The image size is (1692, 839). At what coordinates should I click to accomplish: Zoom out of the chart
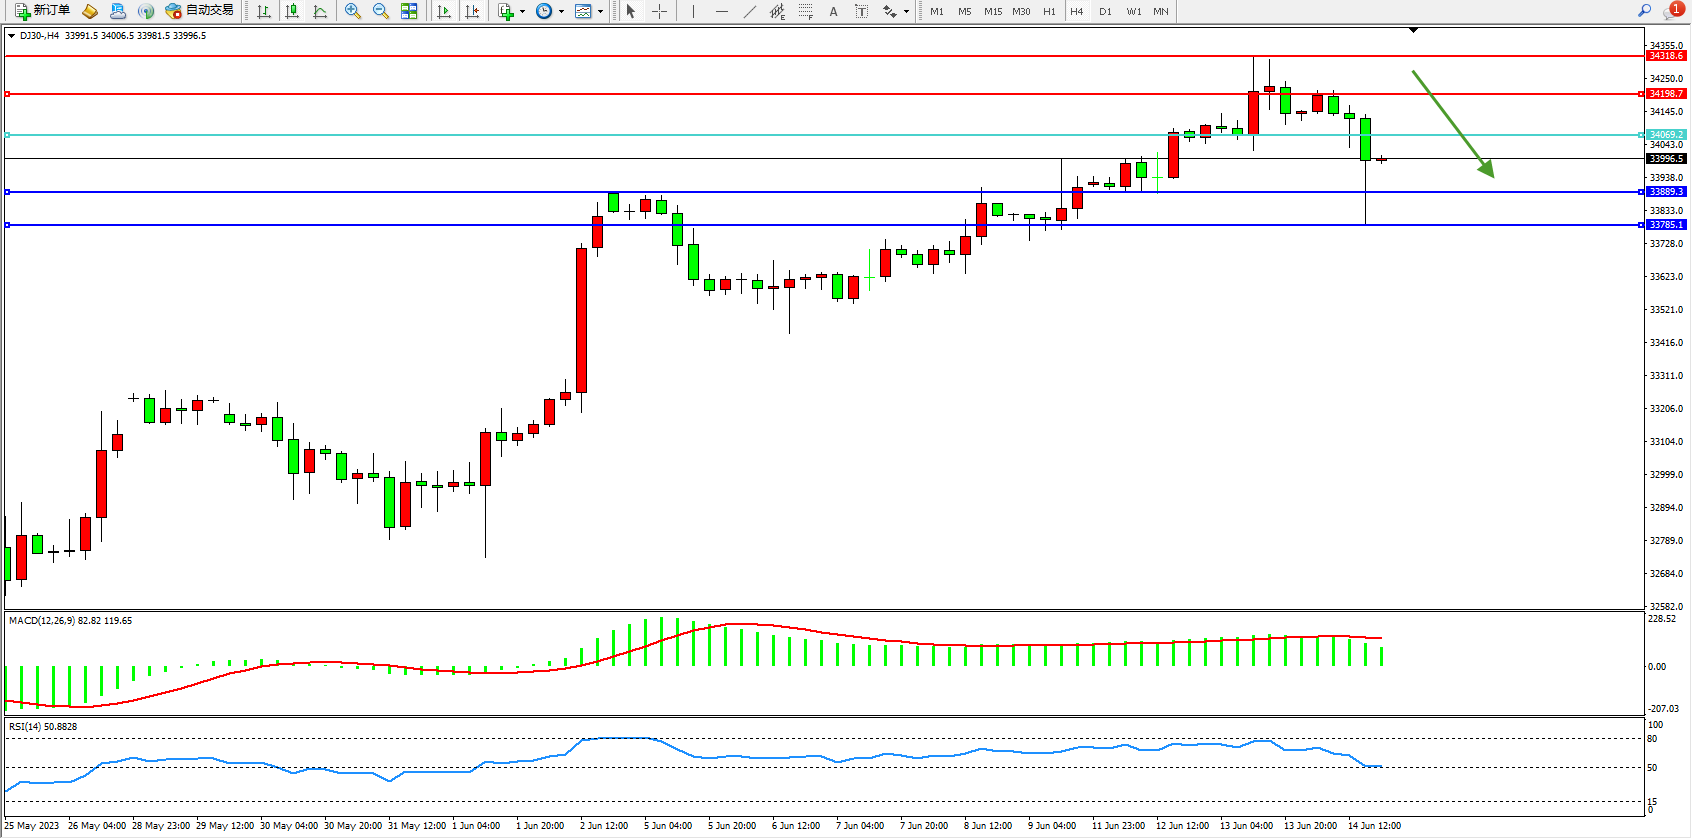[x=381, y=11]
